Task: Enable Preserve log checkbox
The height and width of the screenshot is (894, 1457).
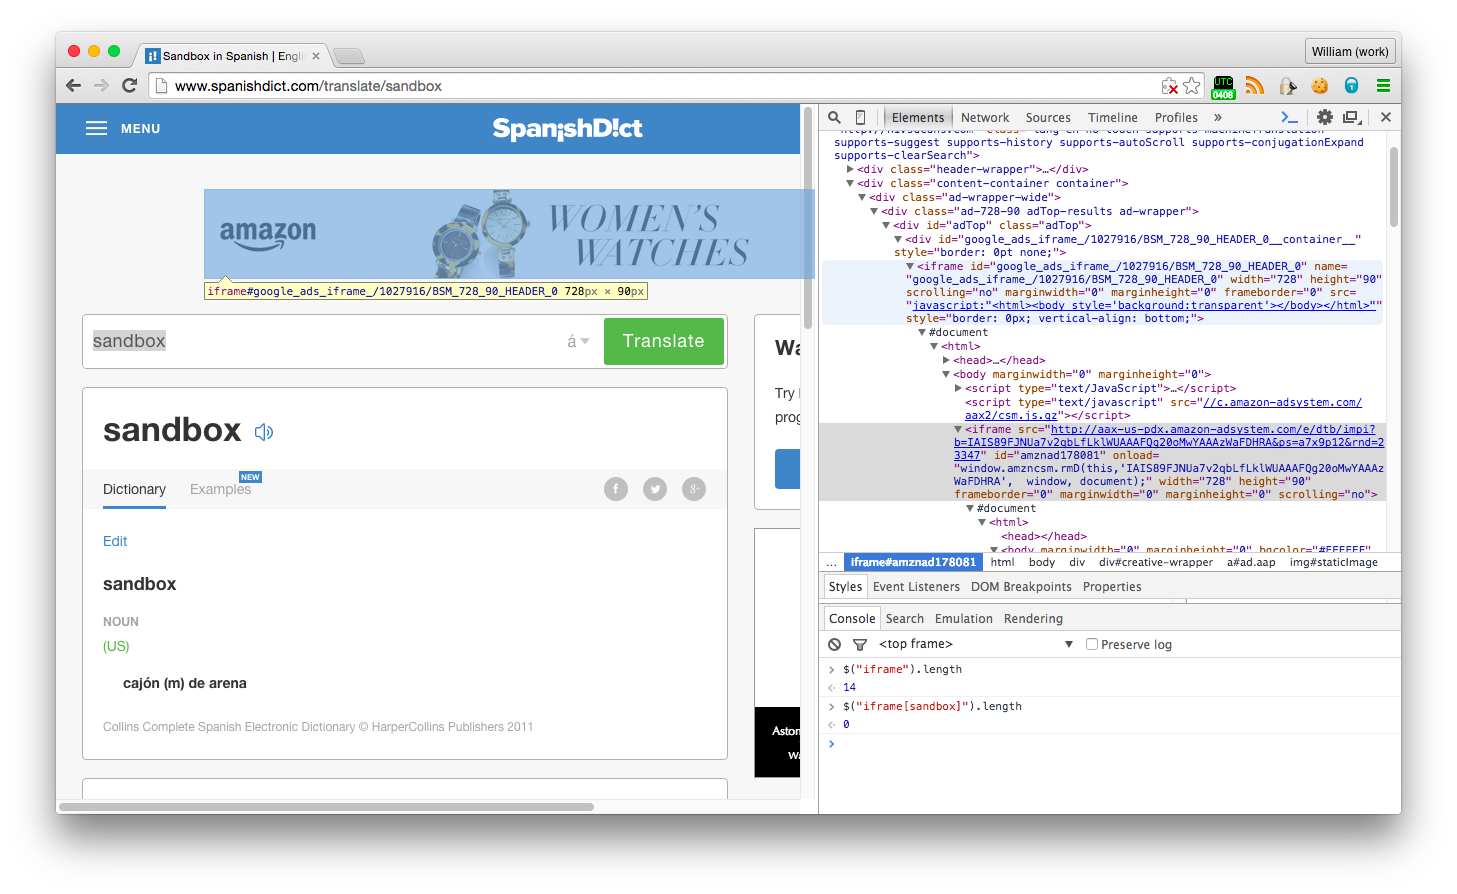Action: [1092, 644]
